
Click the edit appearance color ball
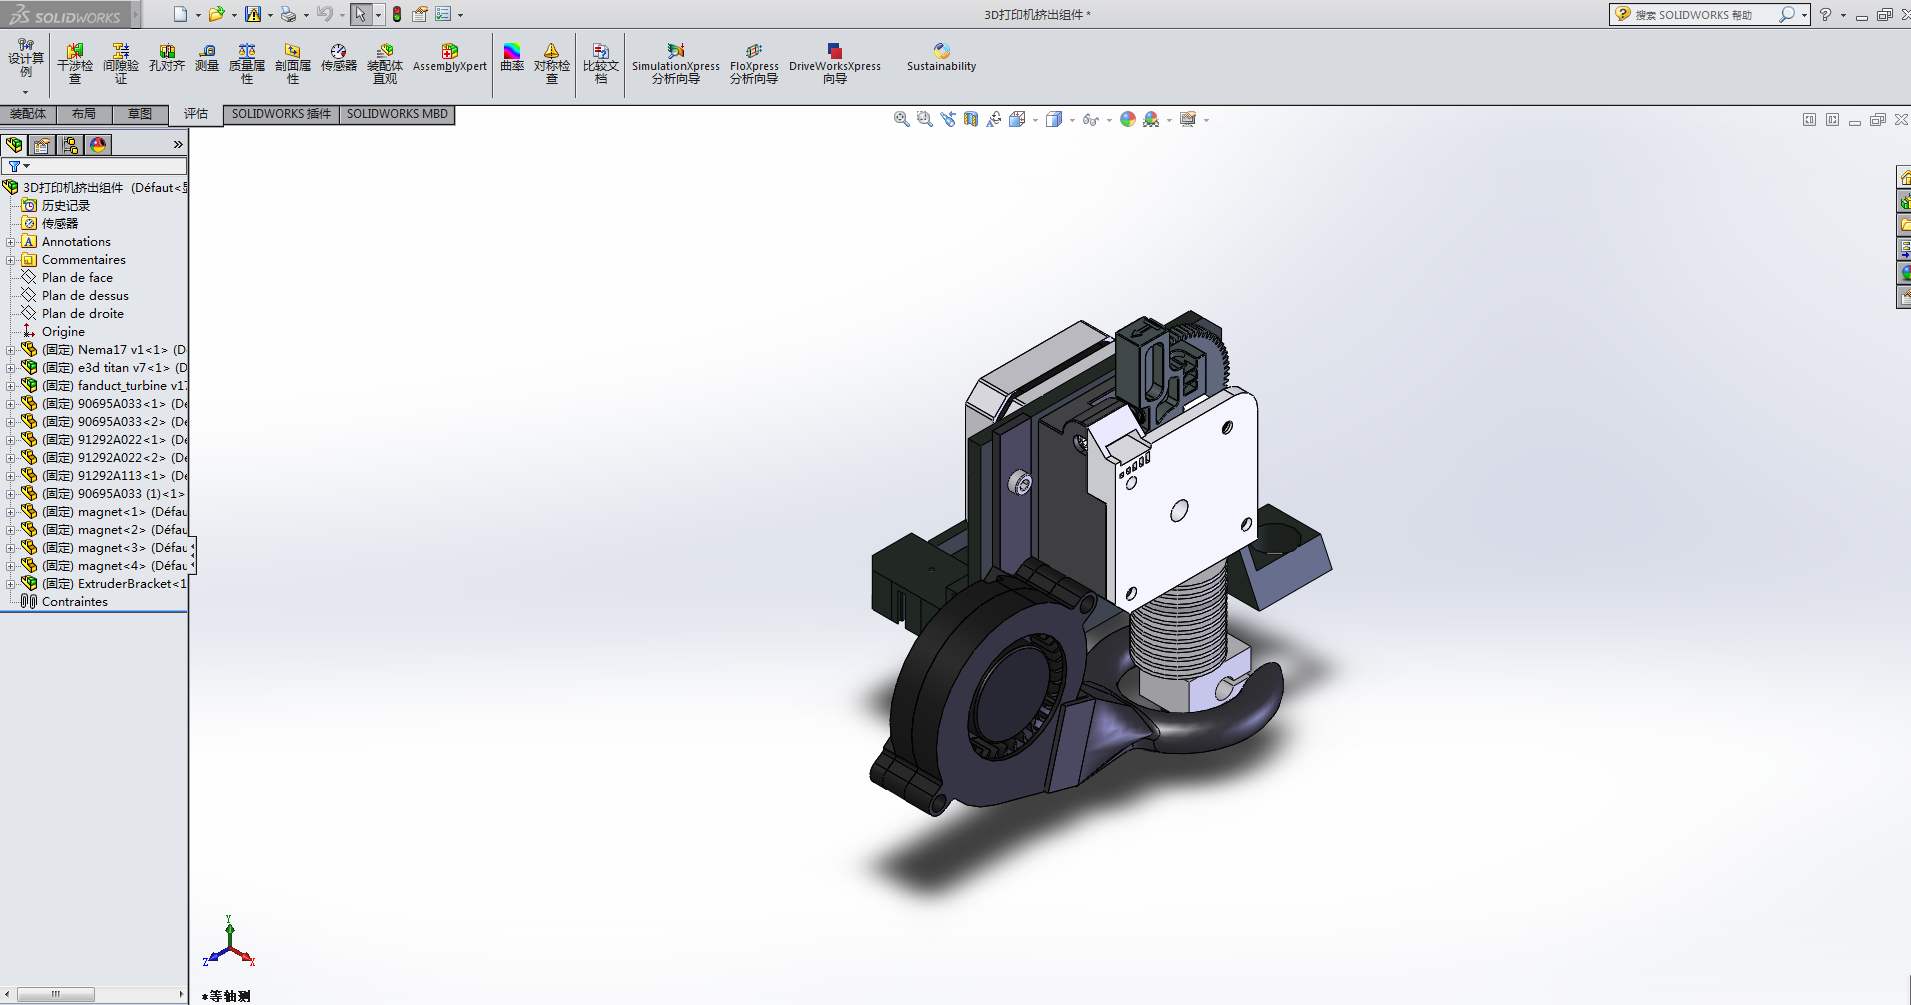[x=1127, y=119]
